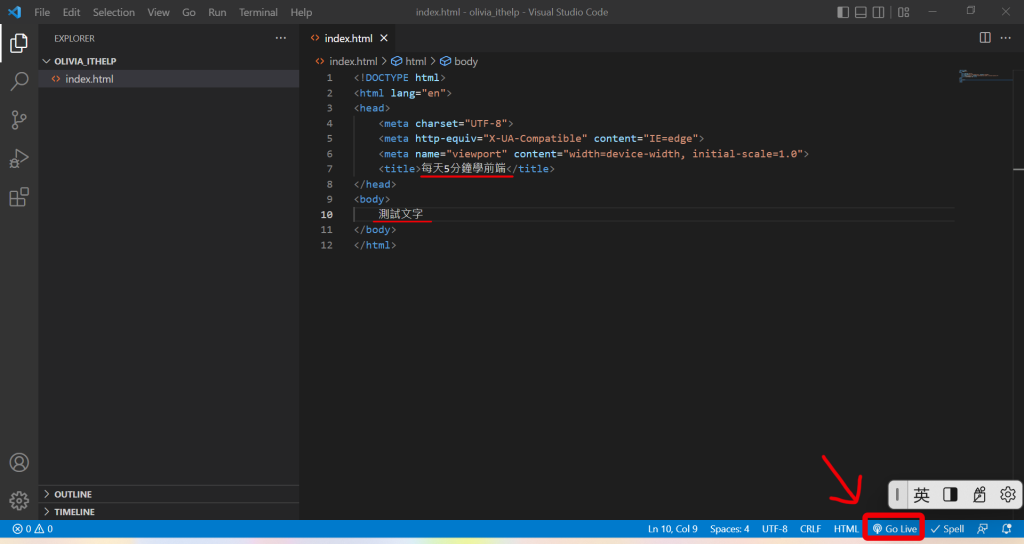1024x544 pixels.
Task: Click the DOCTYPE html line of code
Action: [400, 78]
